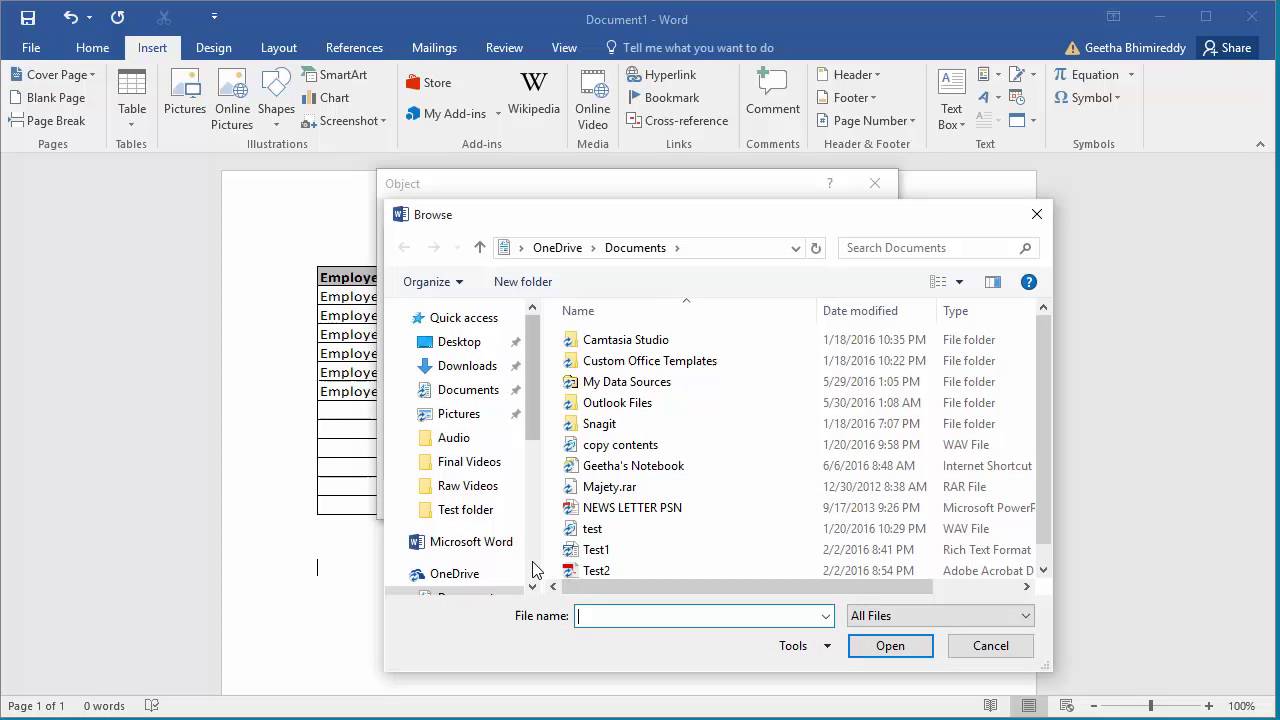Screen dimensions: 1280x720
Task: Select the NEWS LETTER PSN file
Action: point(632,508)
